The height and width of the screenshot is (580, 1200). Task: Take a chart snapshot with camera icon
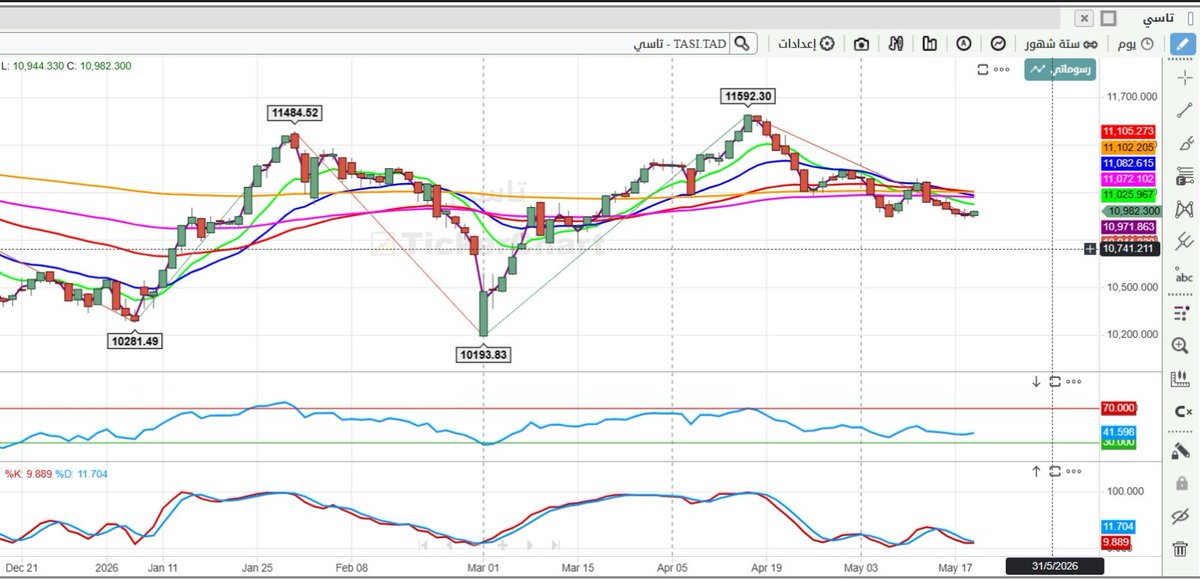[861, 44]
